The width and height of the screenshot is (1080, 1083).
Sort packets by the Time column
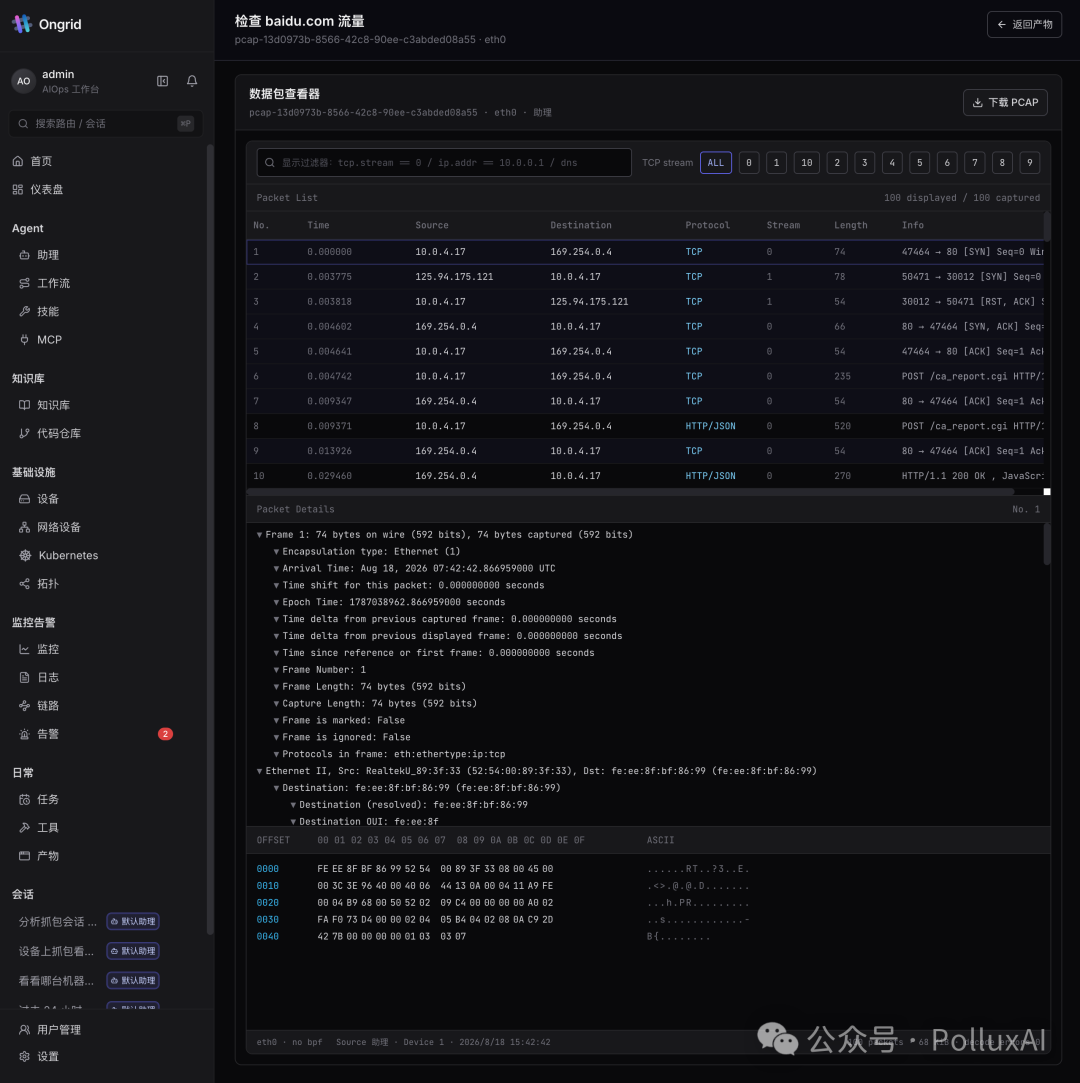318,225
